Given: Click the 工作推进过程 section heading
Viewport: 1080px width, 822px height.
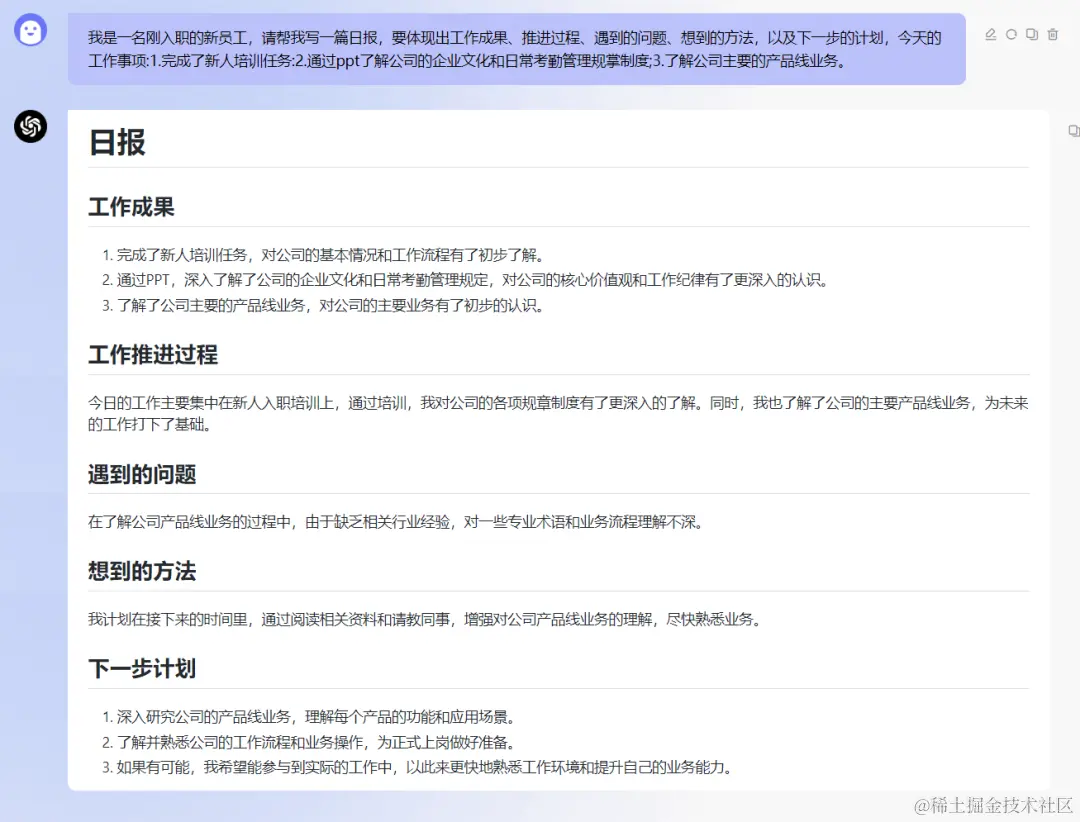Looking at the screenshot, I should (153, 355).
